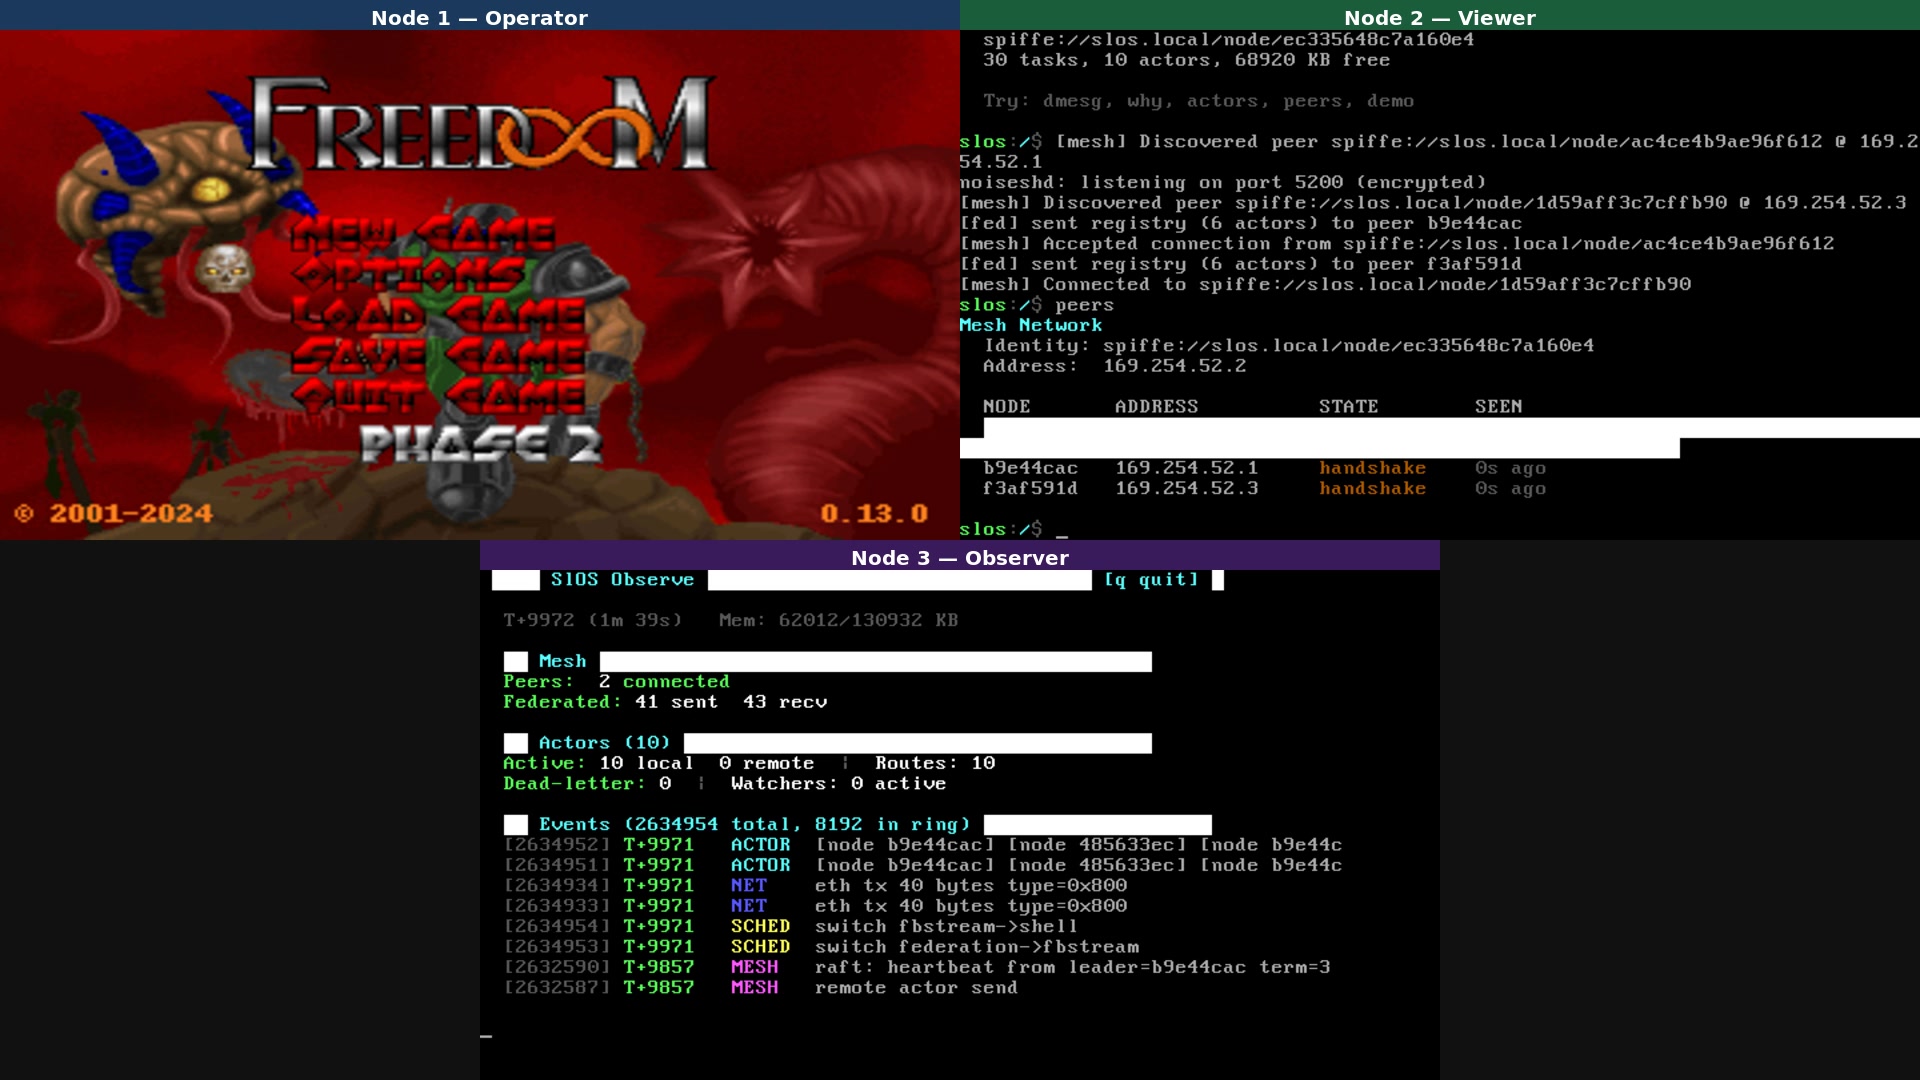Click event row 2634952 ACTOR
The height and width of the screenshot is (1080, 1920).
pyautogui.click(x=923, y=845)
